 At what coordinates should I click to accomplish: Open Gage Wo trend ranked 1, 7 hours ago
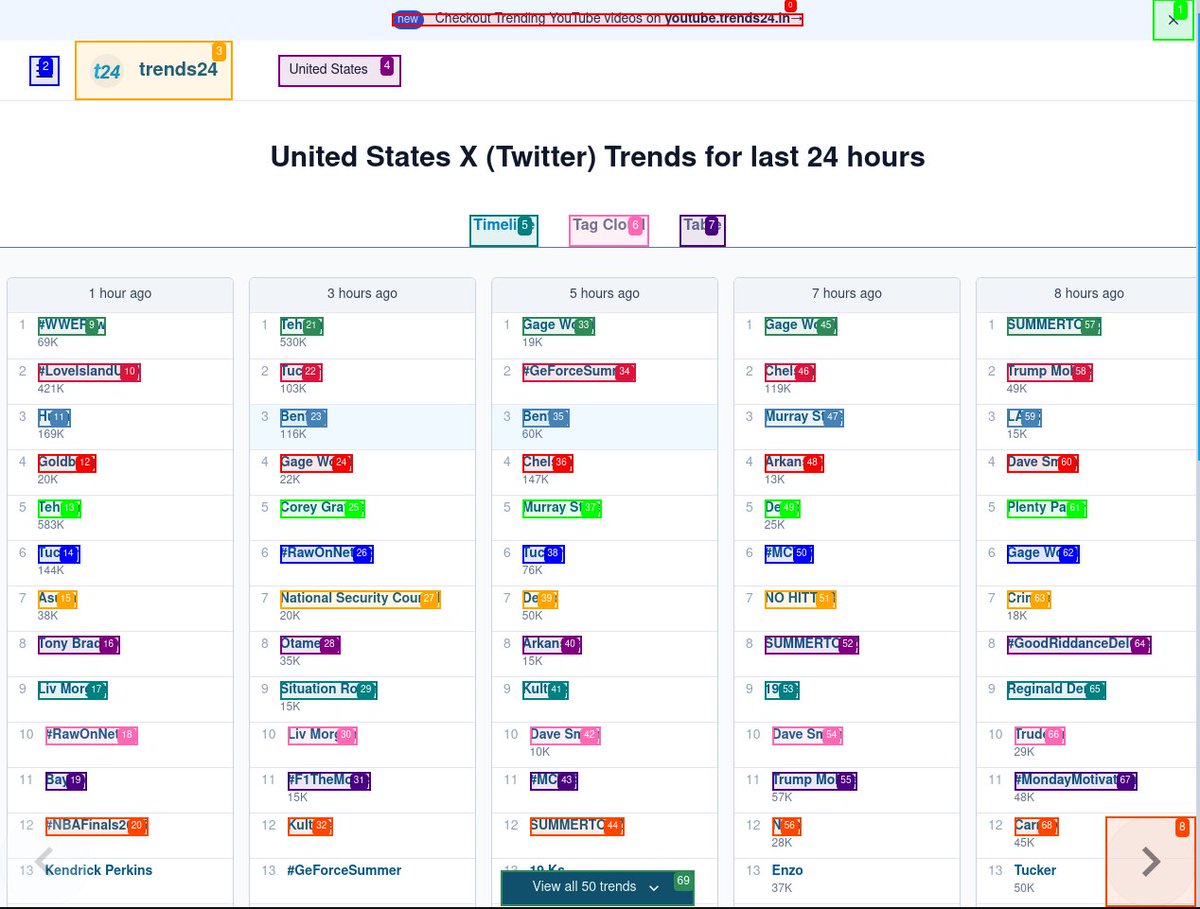800,325
